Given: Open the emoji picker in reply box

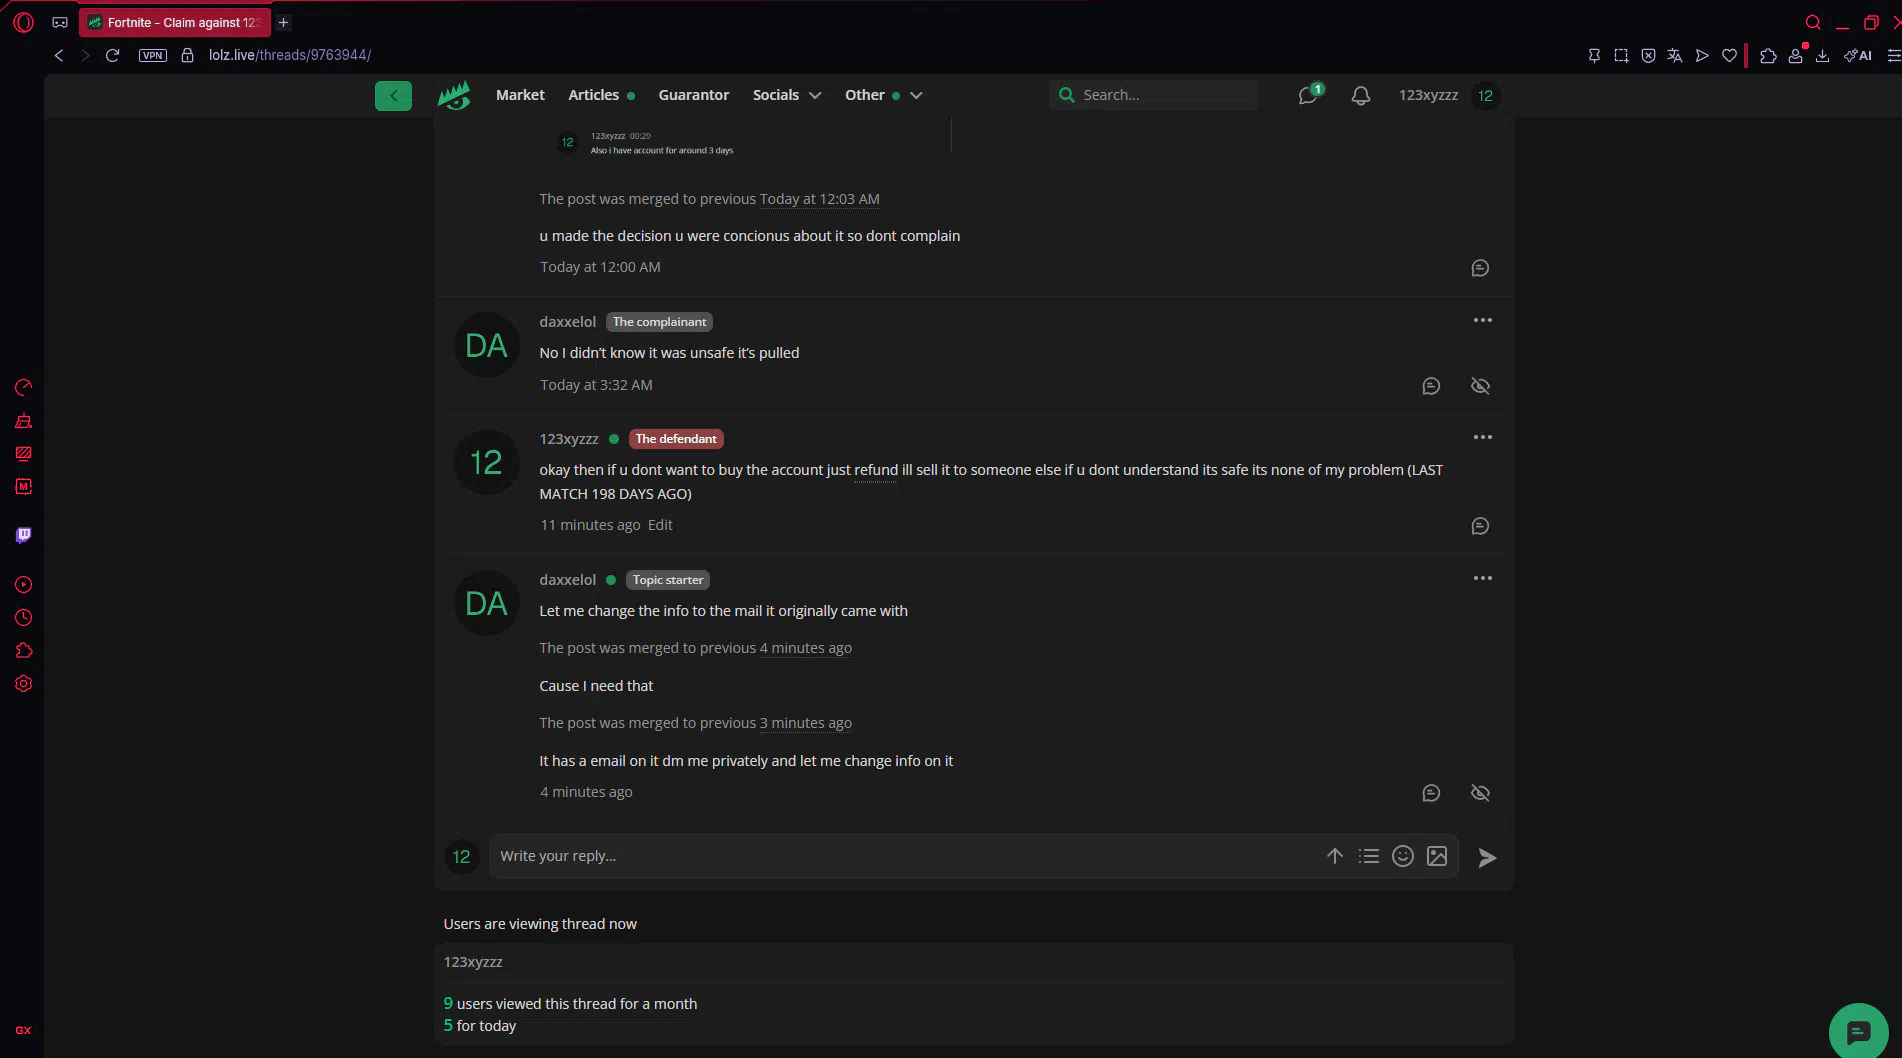Looking at the screenshot, I should (1403, 856).
